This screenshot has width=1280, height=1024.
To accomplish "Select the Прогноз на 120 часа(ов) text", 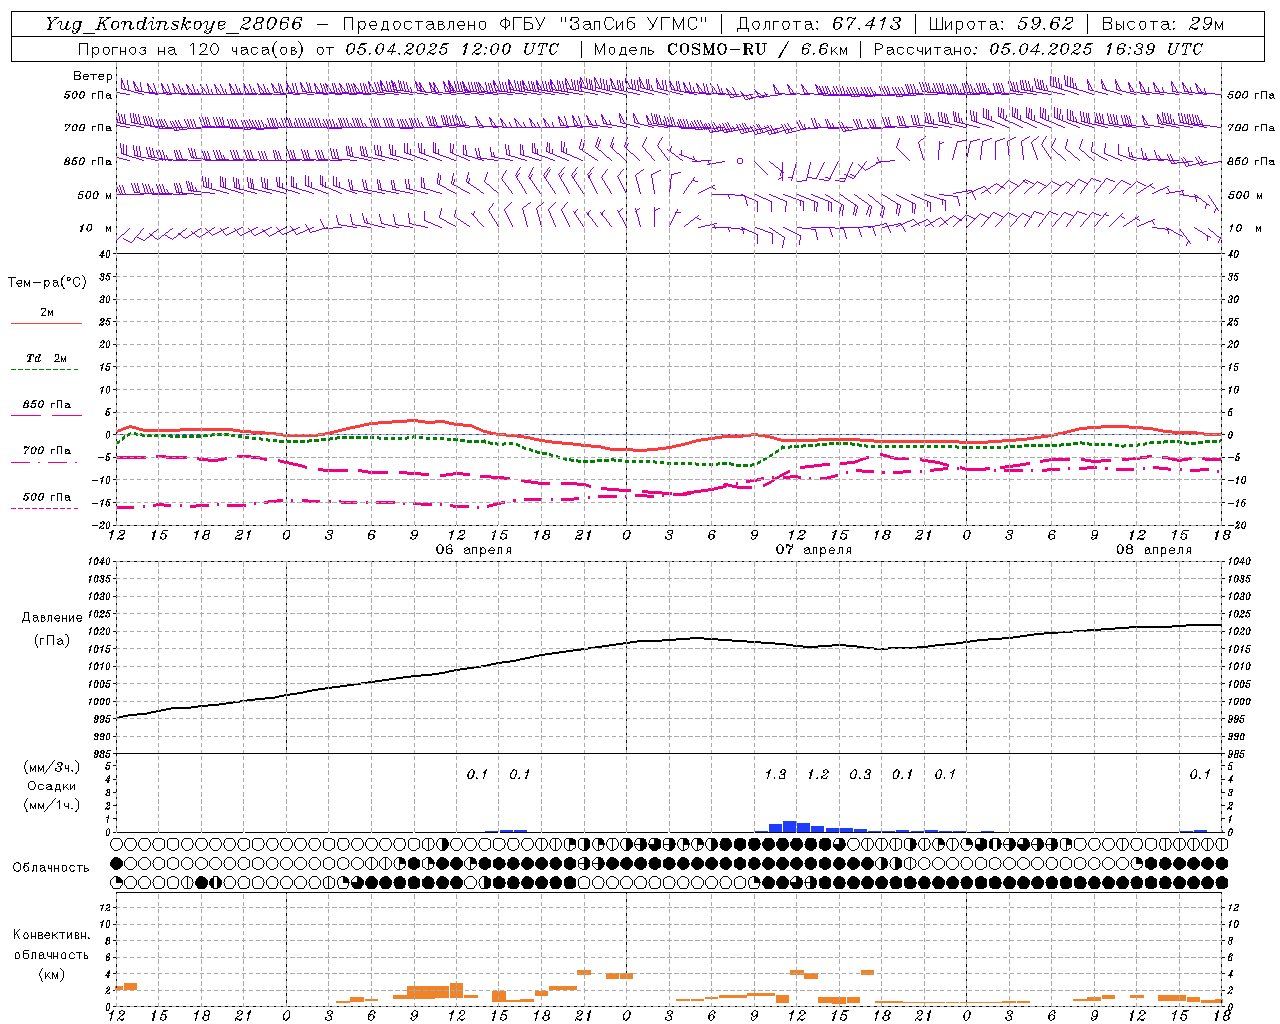I will tap(191, 49).
